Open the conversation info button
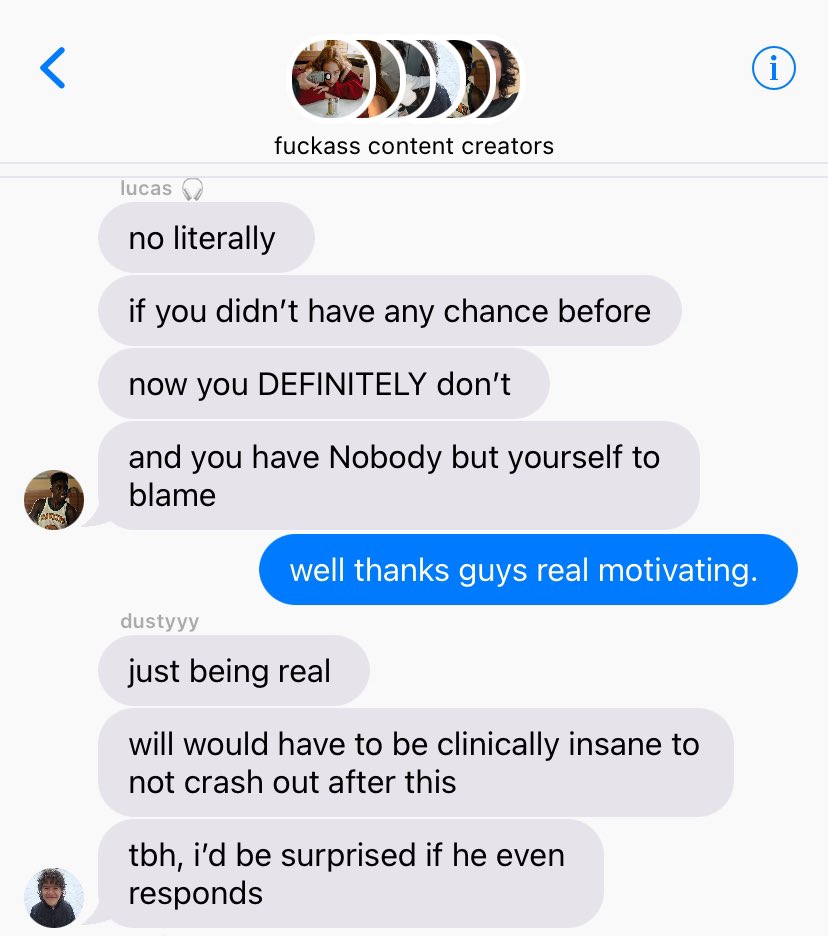Viewport: 828px width, 936px height. 773,68
